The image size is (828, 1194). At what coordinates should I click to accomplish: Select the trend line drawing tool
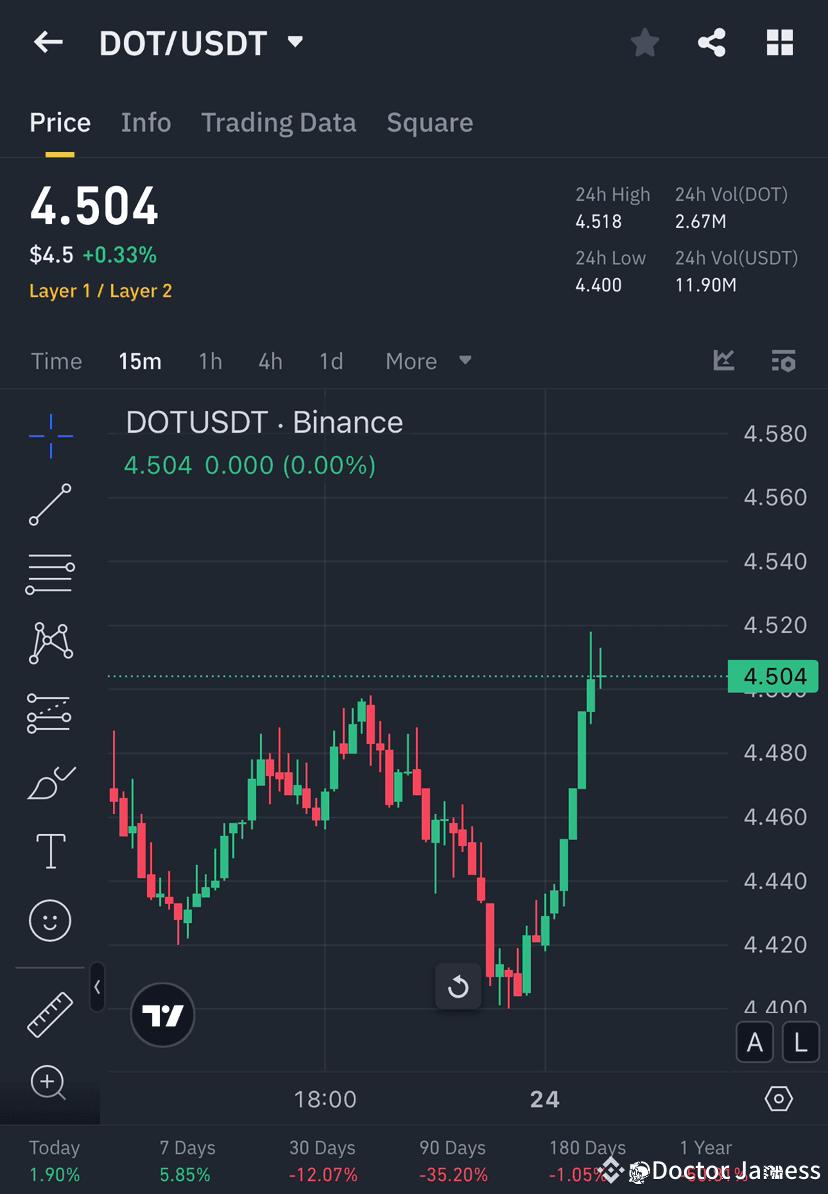(50, 505)
